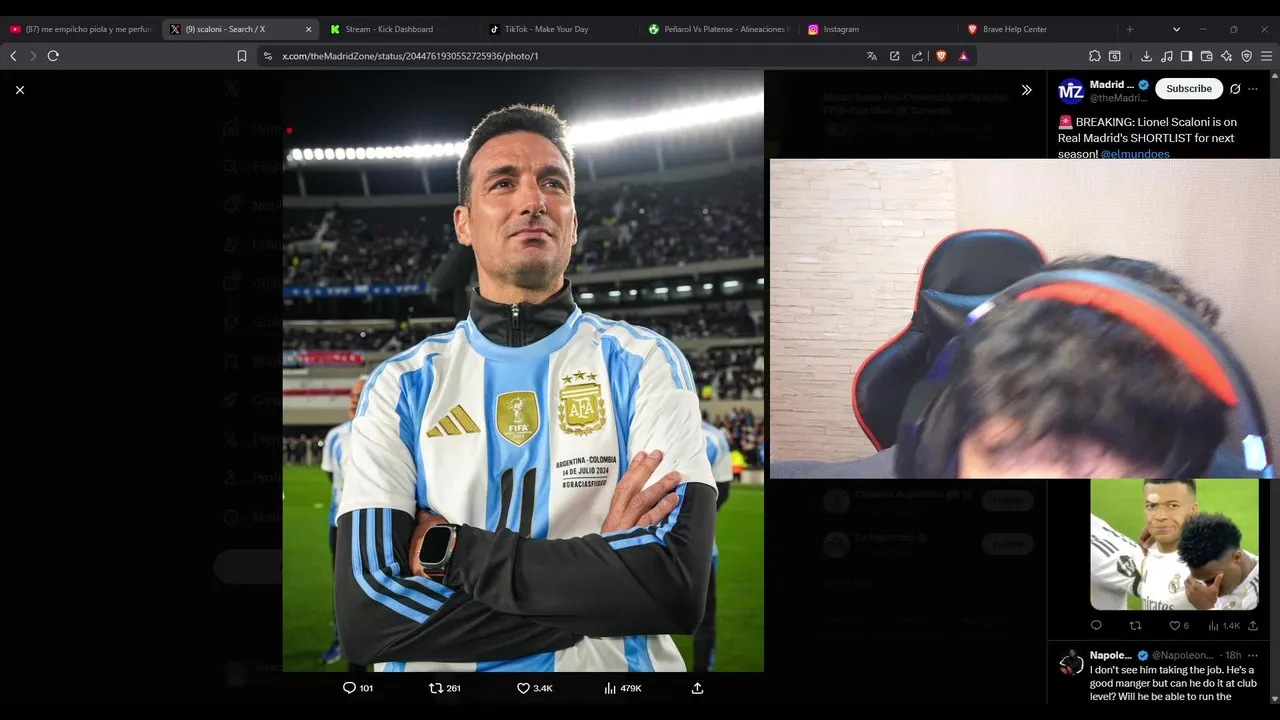The image size is (1280, 720).
Task: Open browser downloads
Action: click(x=1146, y=56)
